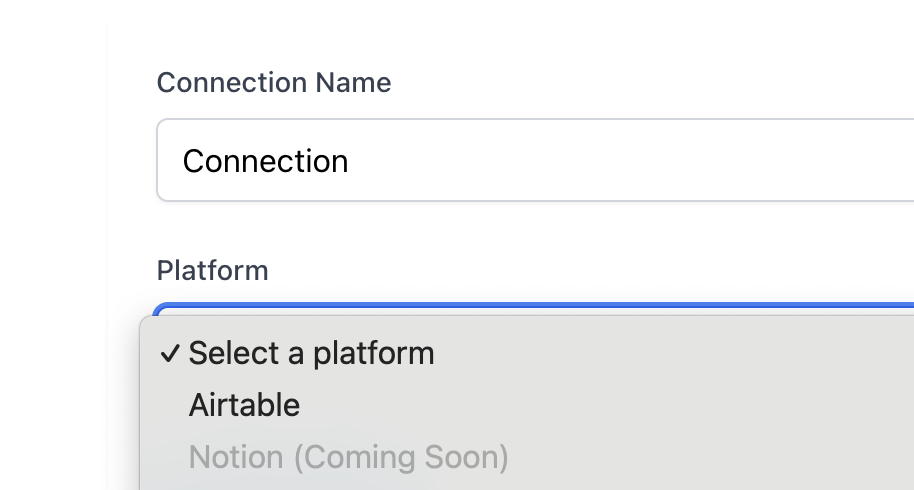914x490 pixels.
Task: Pick the Select a platform placeholder option
Action: (311, 353)
